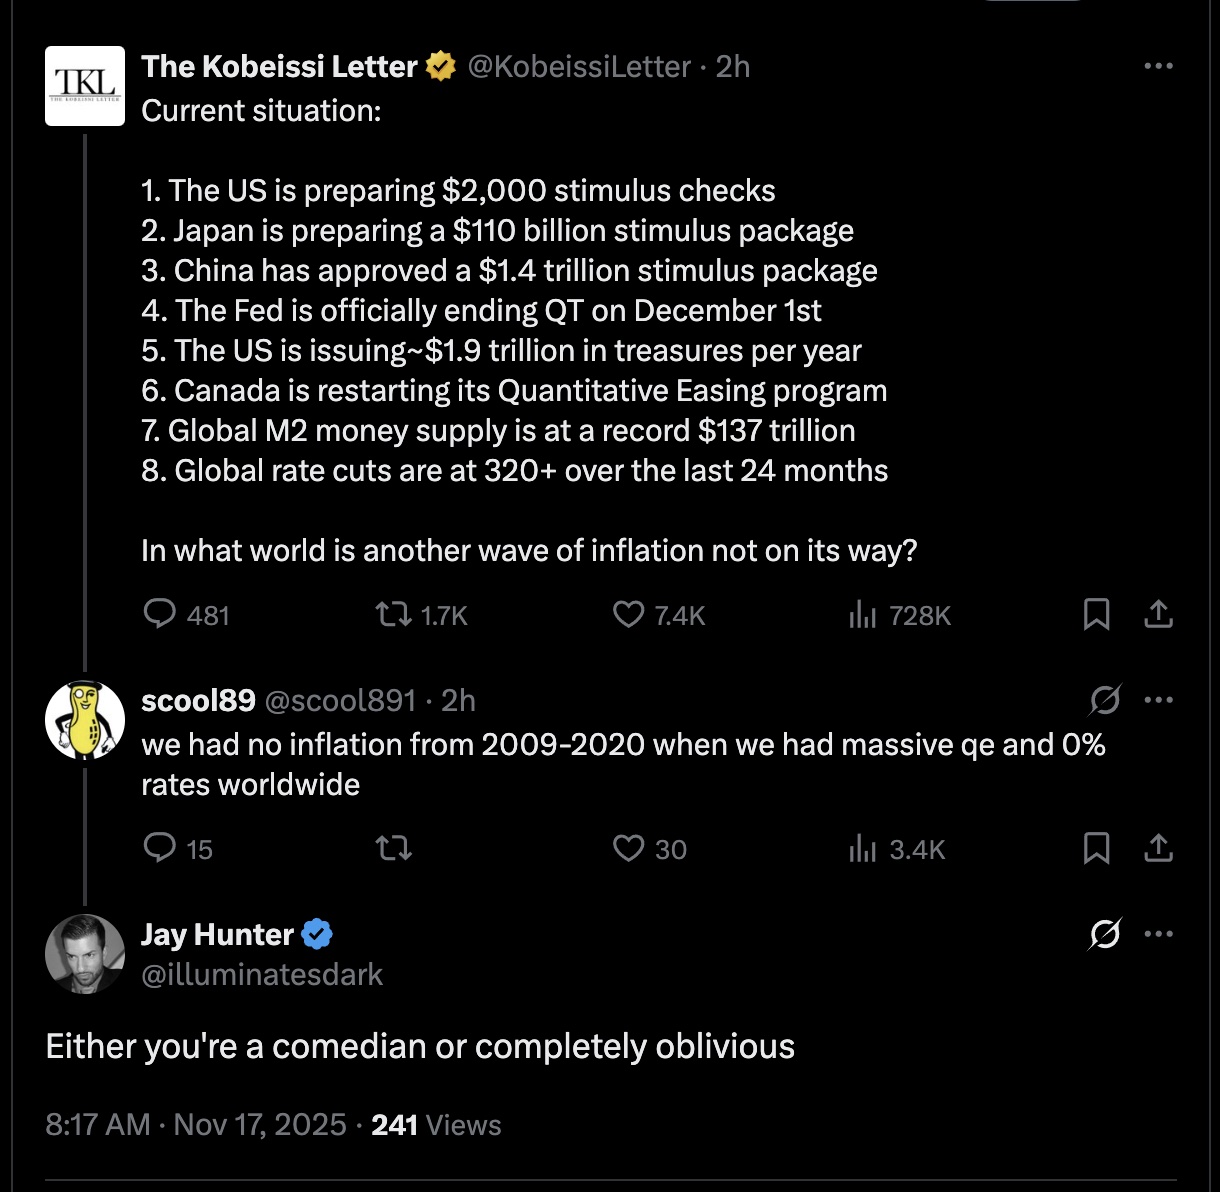This screenshot has width=1220, height=1192.
Task: Click Grok icon on Jay Hunter's post
Action: (1105, 934)
